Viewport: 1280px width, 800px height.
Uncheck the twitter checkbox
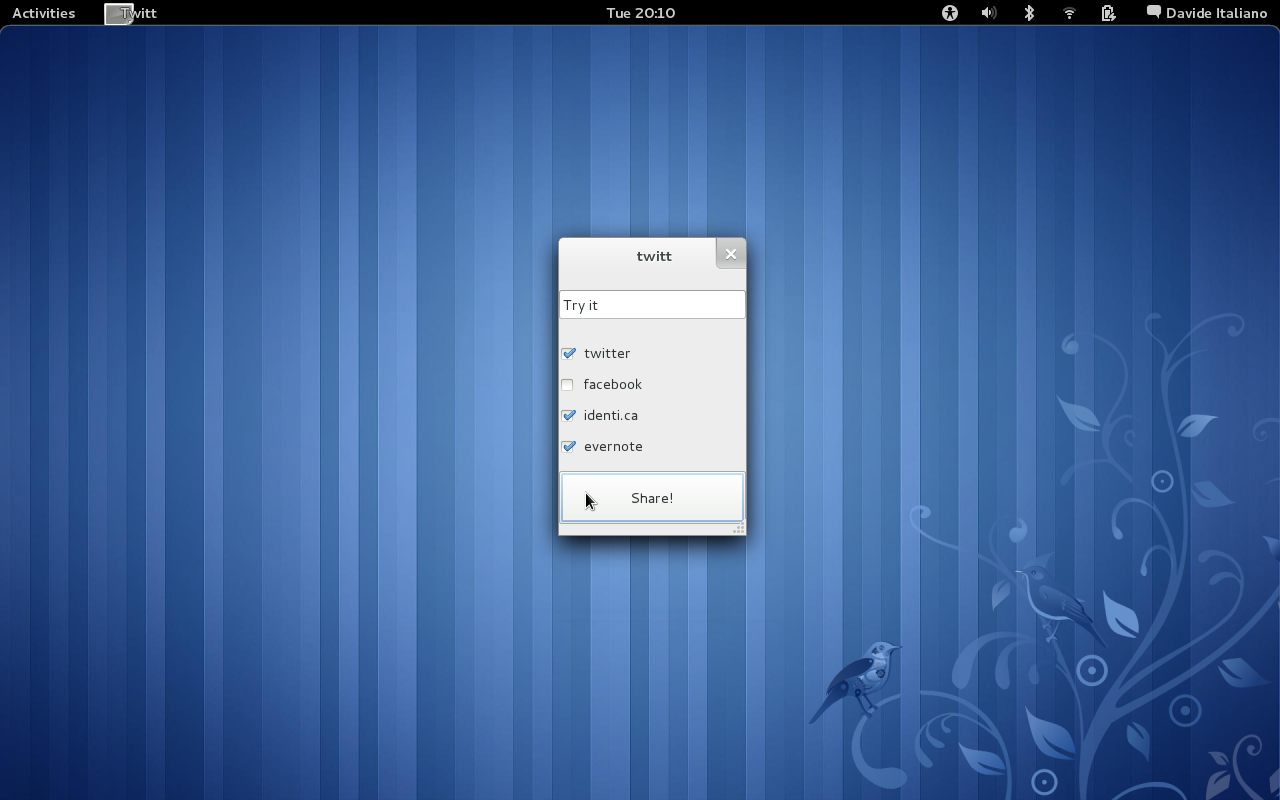(x=568, y=353)
